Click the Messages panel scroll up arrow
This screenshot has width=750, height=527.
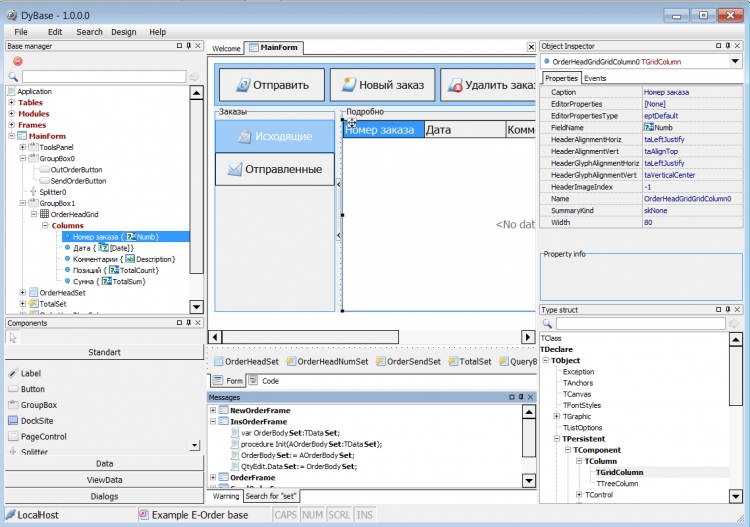point(529,412)
